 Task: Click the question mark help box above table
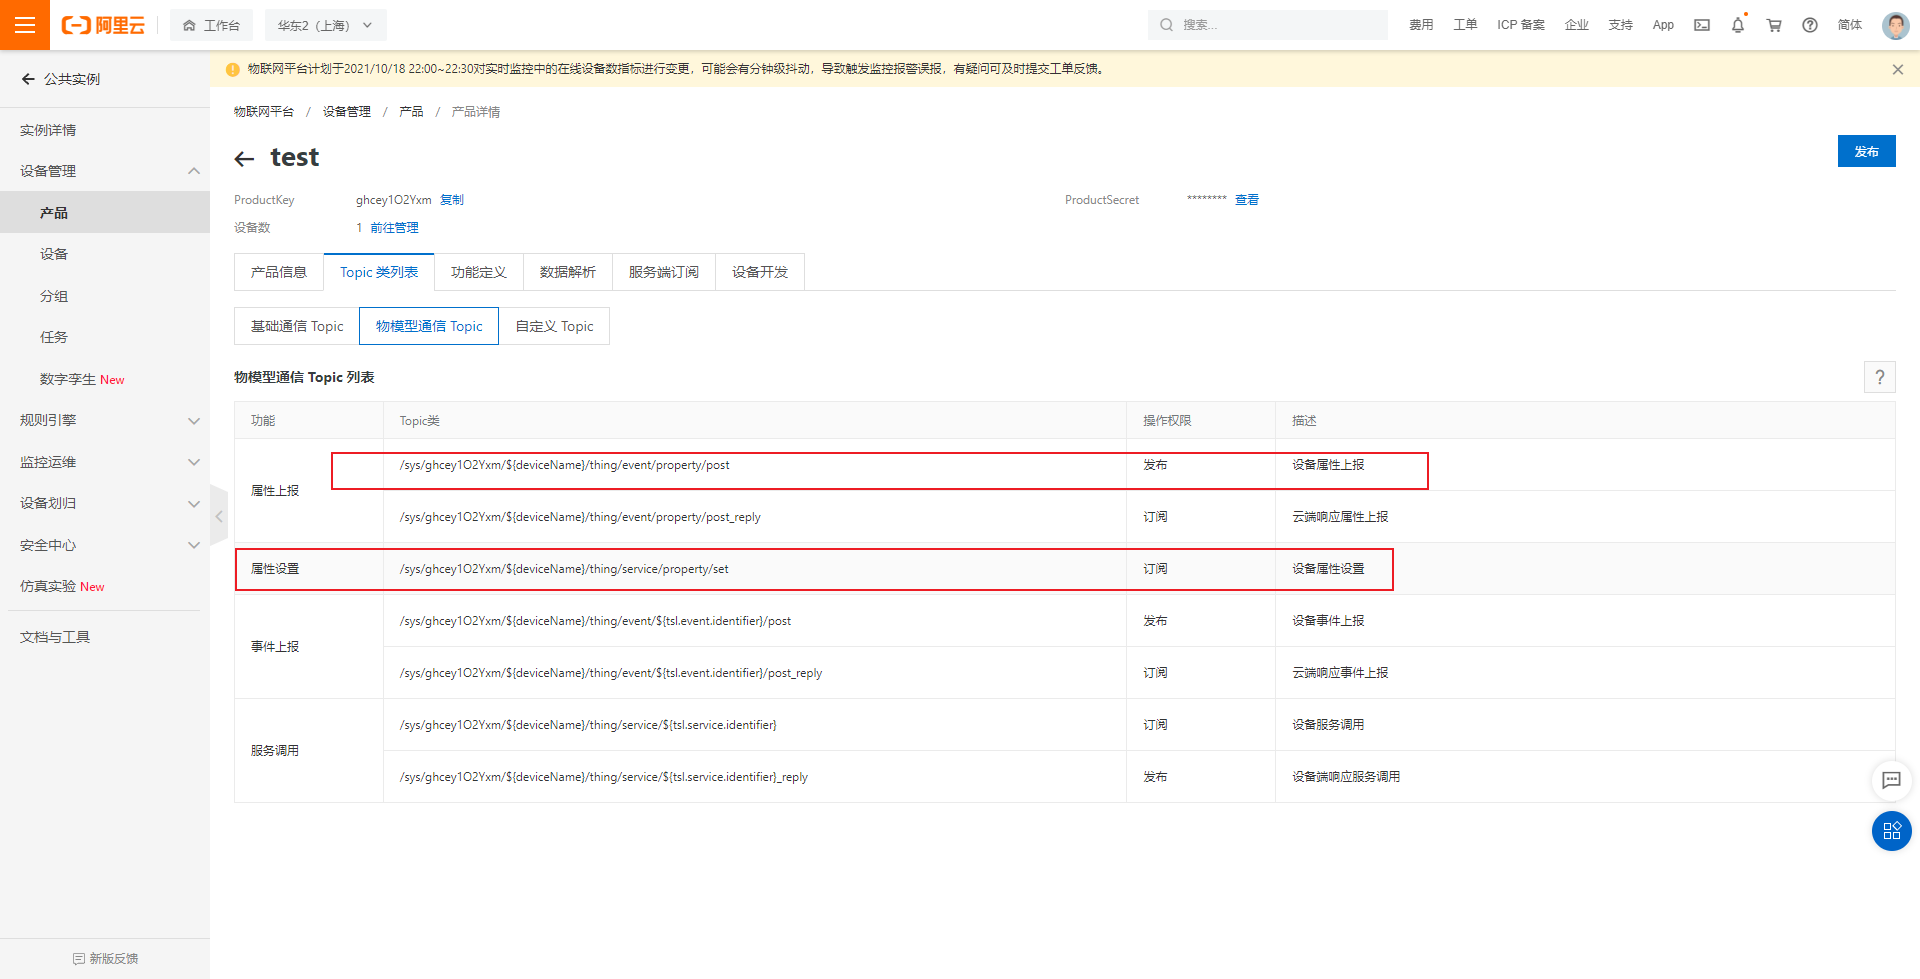point(1880,377)
